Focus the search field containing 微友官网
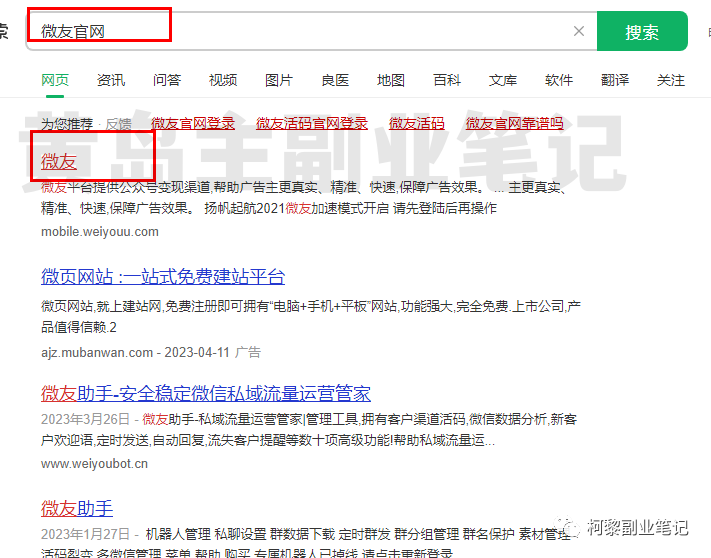This screenshot has width=711, height=558. pyautogui.click(x=300, y=31)
